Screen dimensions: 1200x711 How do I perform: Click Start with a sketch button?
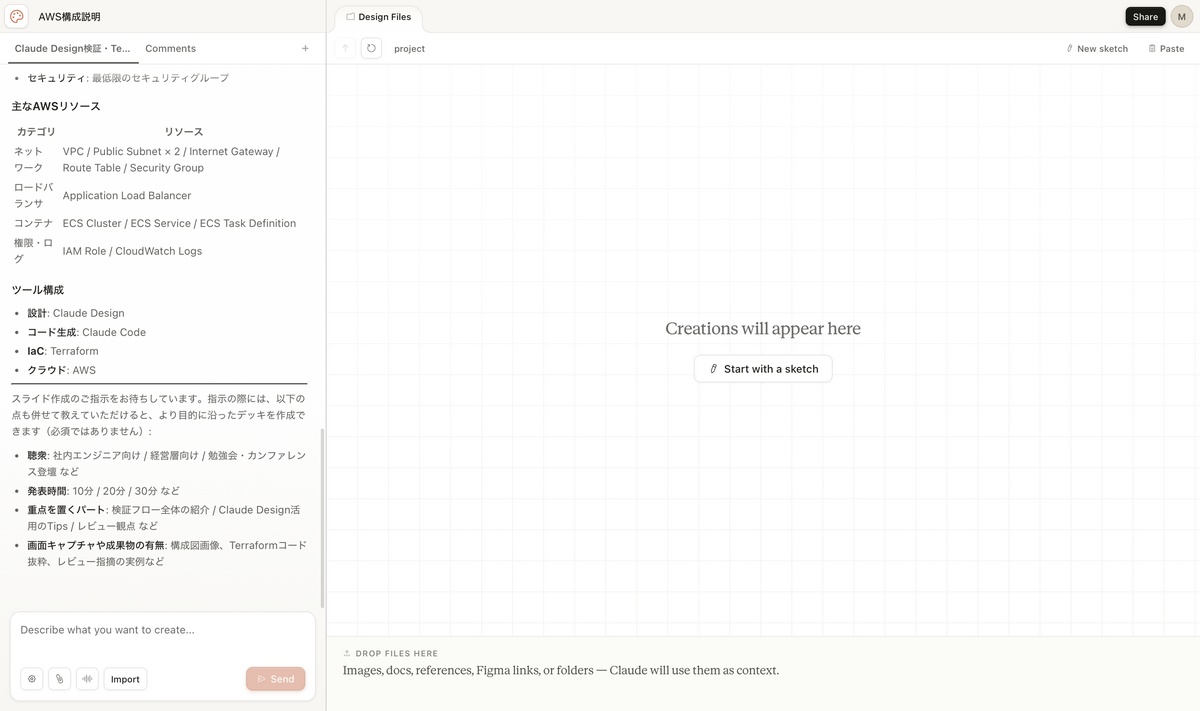763,369
